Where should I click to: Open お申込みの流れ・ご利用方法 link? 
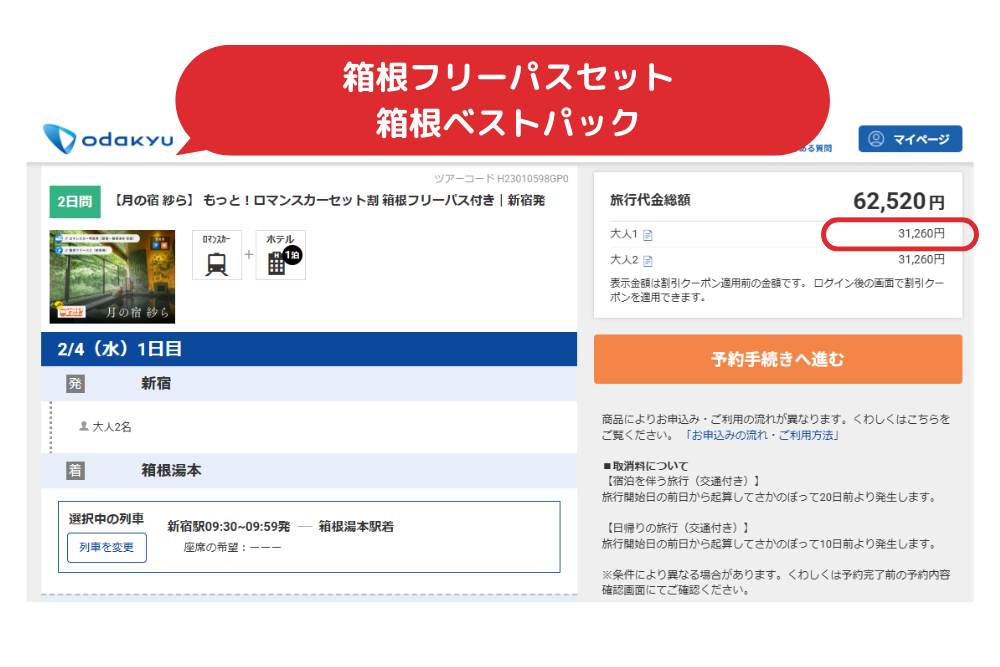click(x=762, y=436)
